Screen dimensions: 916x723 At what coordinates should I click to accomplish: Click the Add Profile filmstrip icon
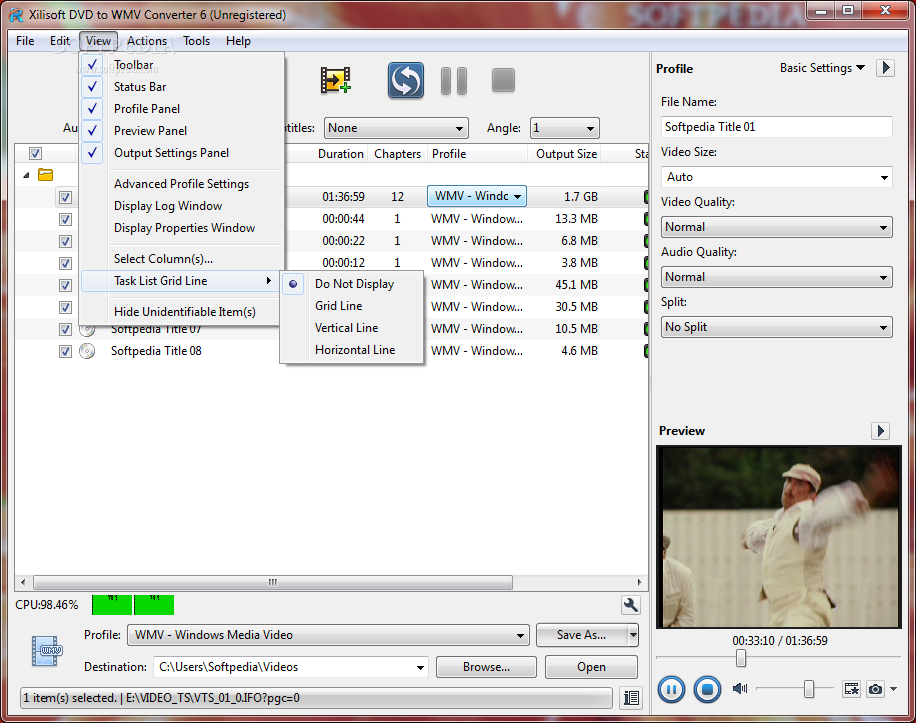335,80
